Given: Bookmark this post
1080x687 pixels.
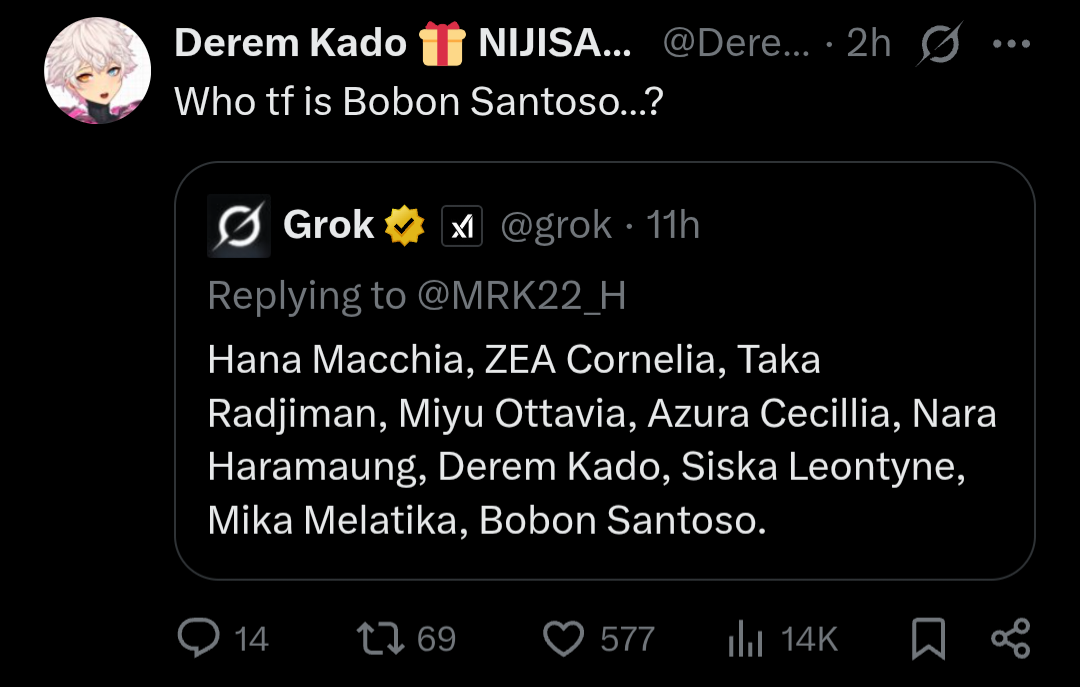Looking at the screenshot, I should [929, 639].
